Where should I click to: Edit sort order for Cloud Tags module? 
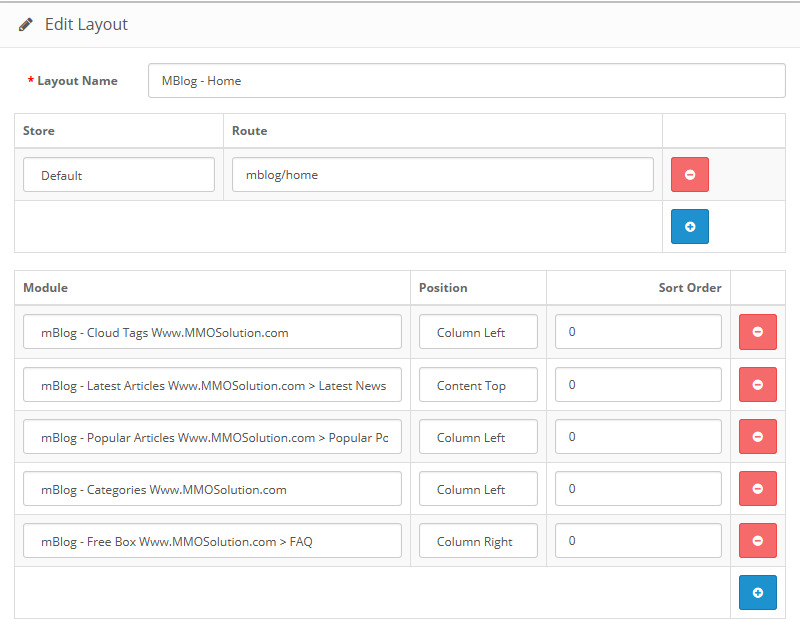pos(638,332)
